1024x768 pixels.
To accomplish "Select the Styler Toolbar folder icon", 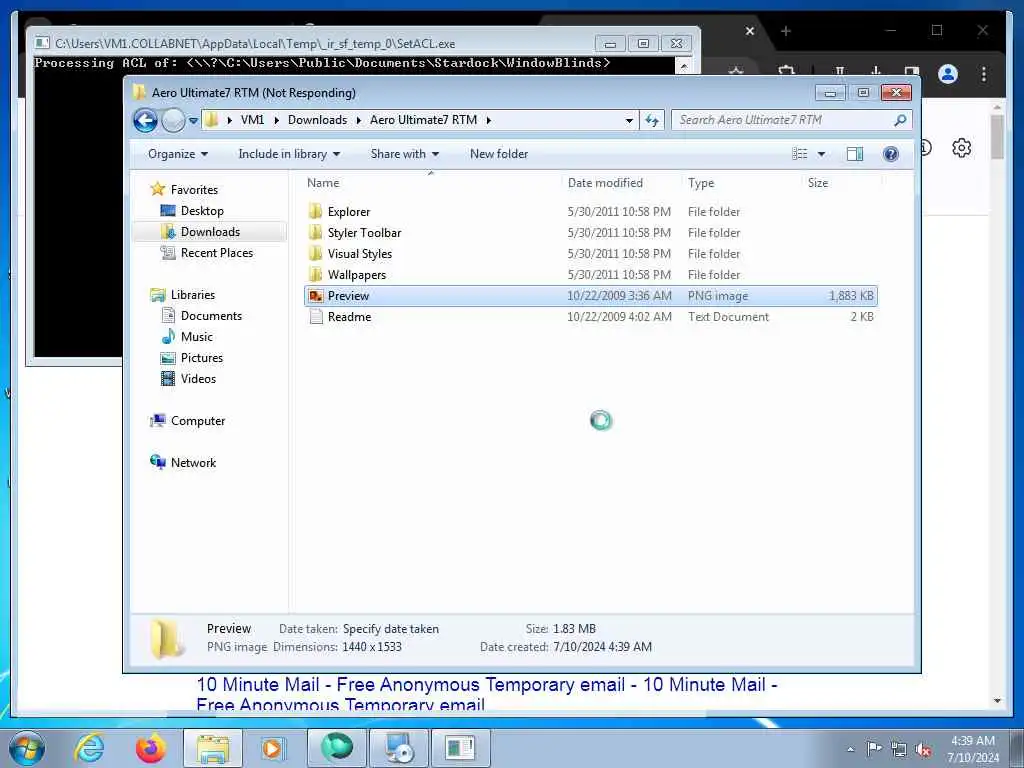I will coord(315,232).
